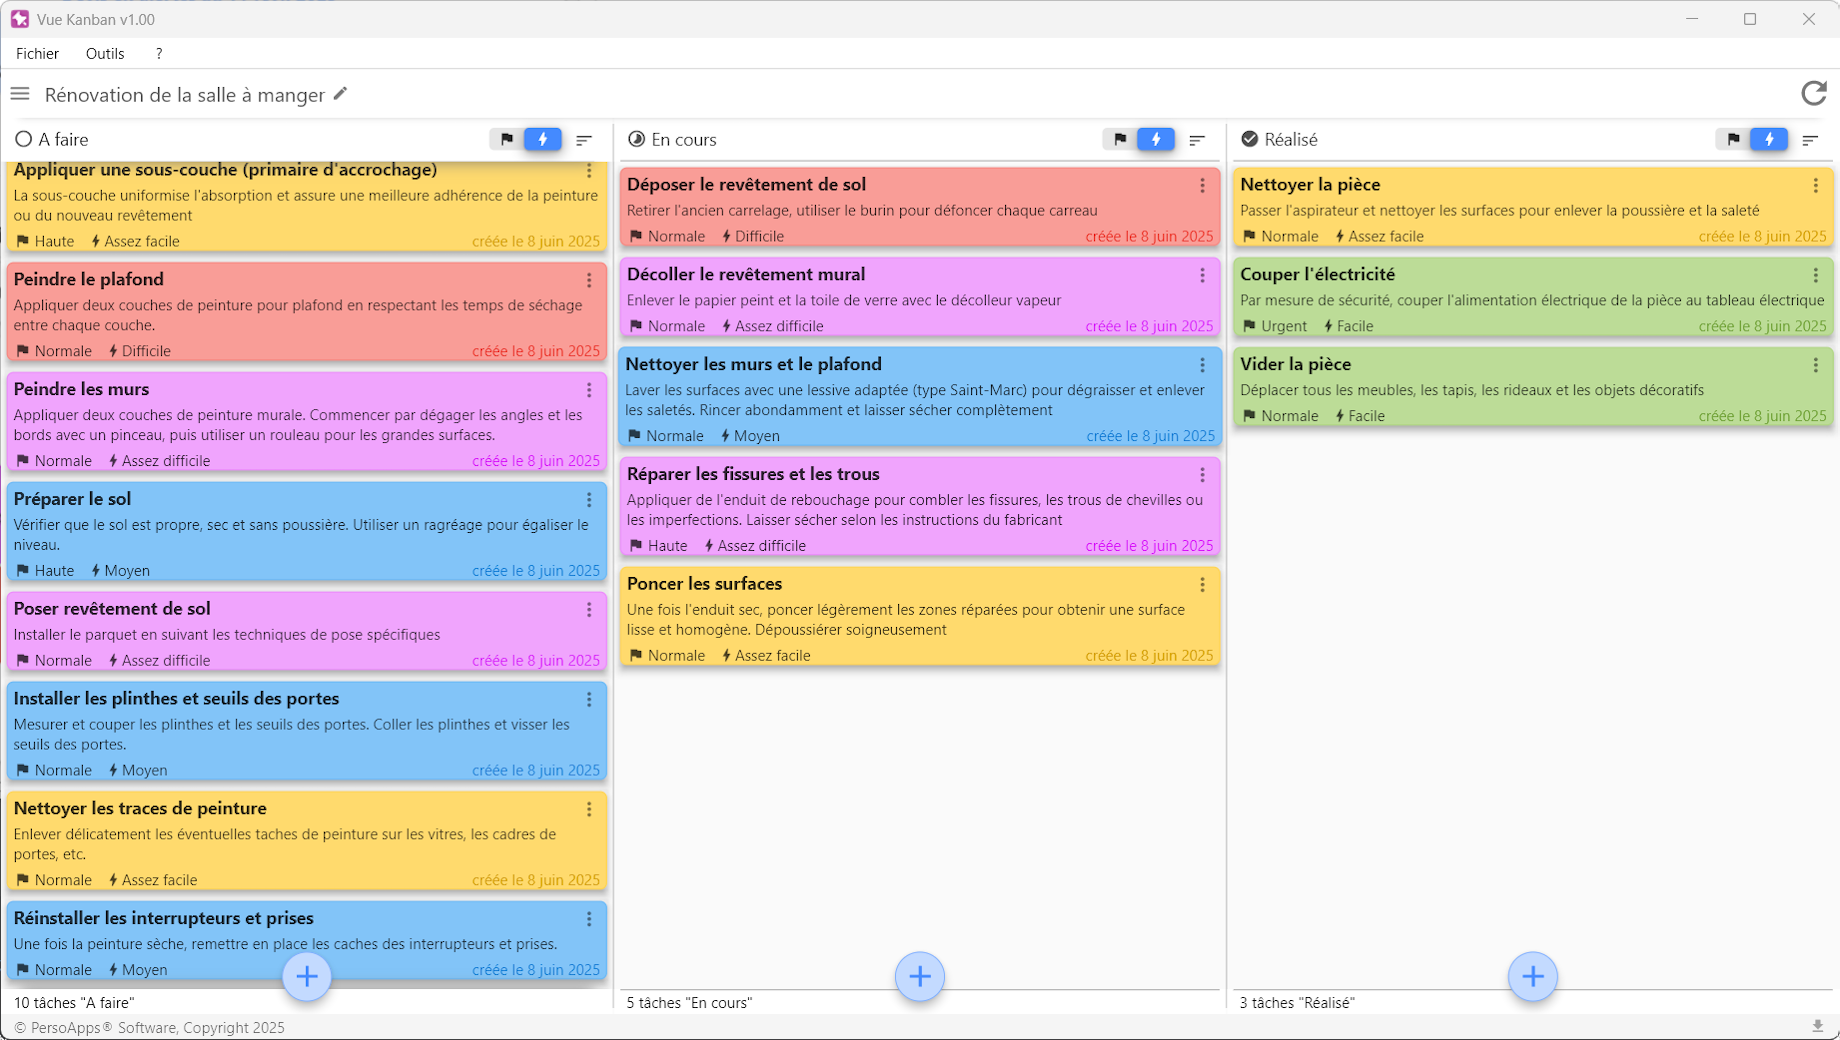Click '5 tâches "En cours"' counter
Screen dimensions: 1840x1040
pos(689,1002)
